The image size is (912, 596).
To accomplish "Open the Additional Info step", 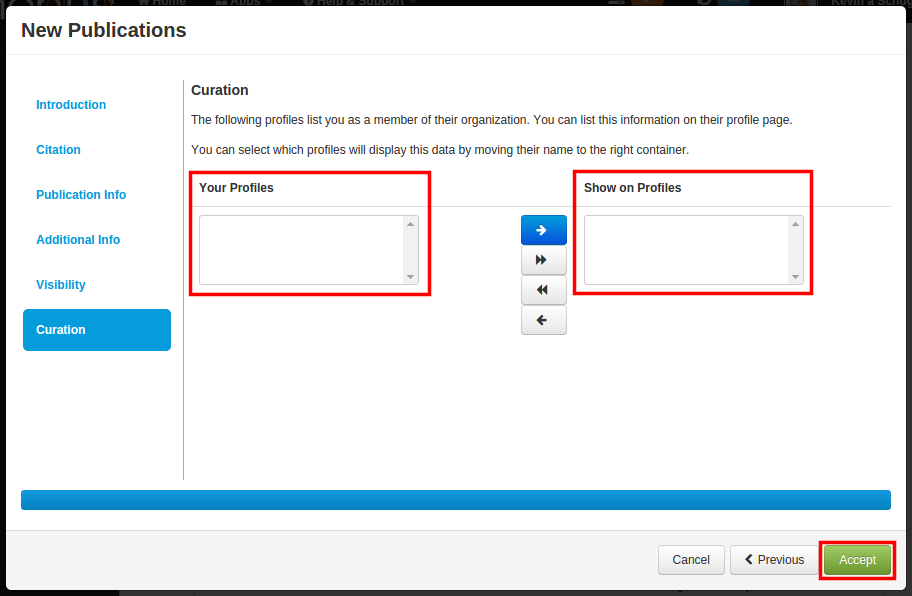I will point(78,240).
